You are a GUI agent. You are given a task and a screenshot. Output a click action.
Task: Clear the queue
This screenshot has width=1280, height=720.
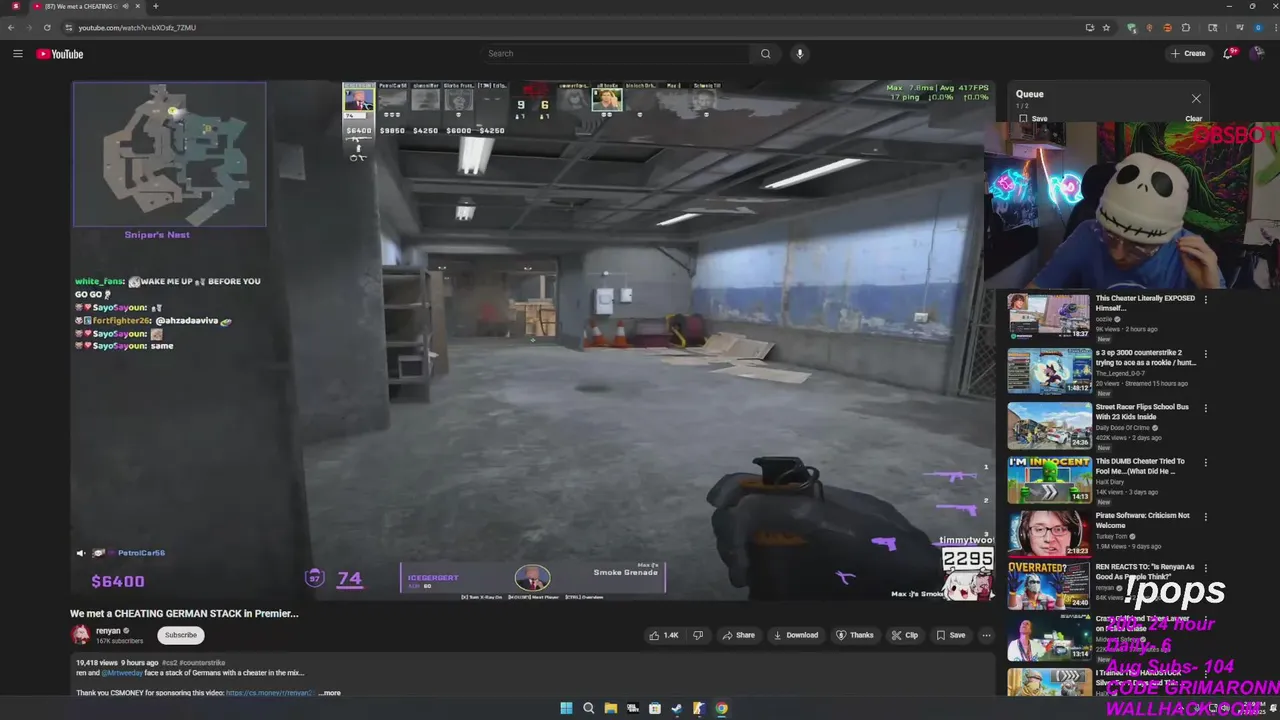(1194, 119)
